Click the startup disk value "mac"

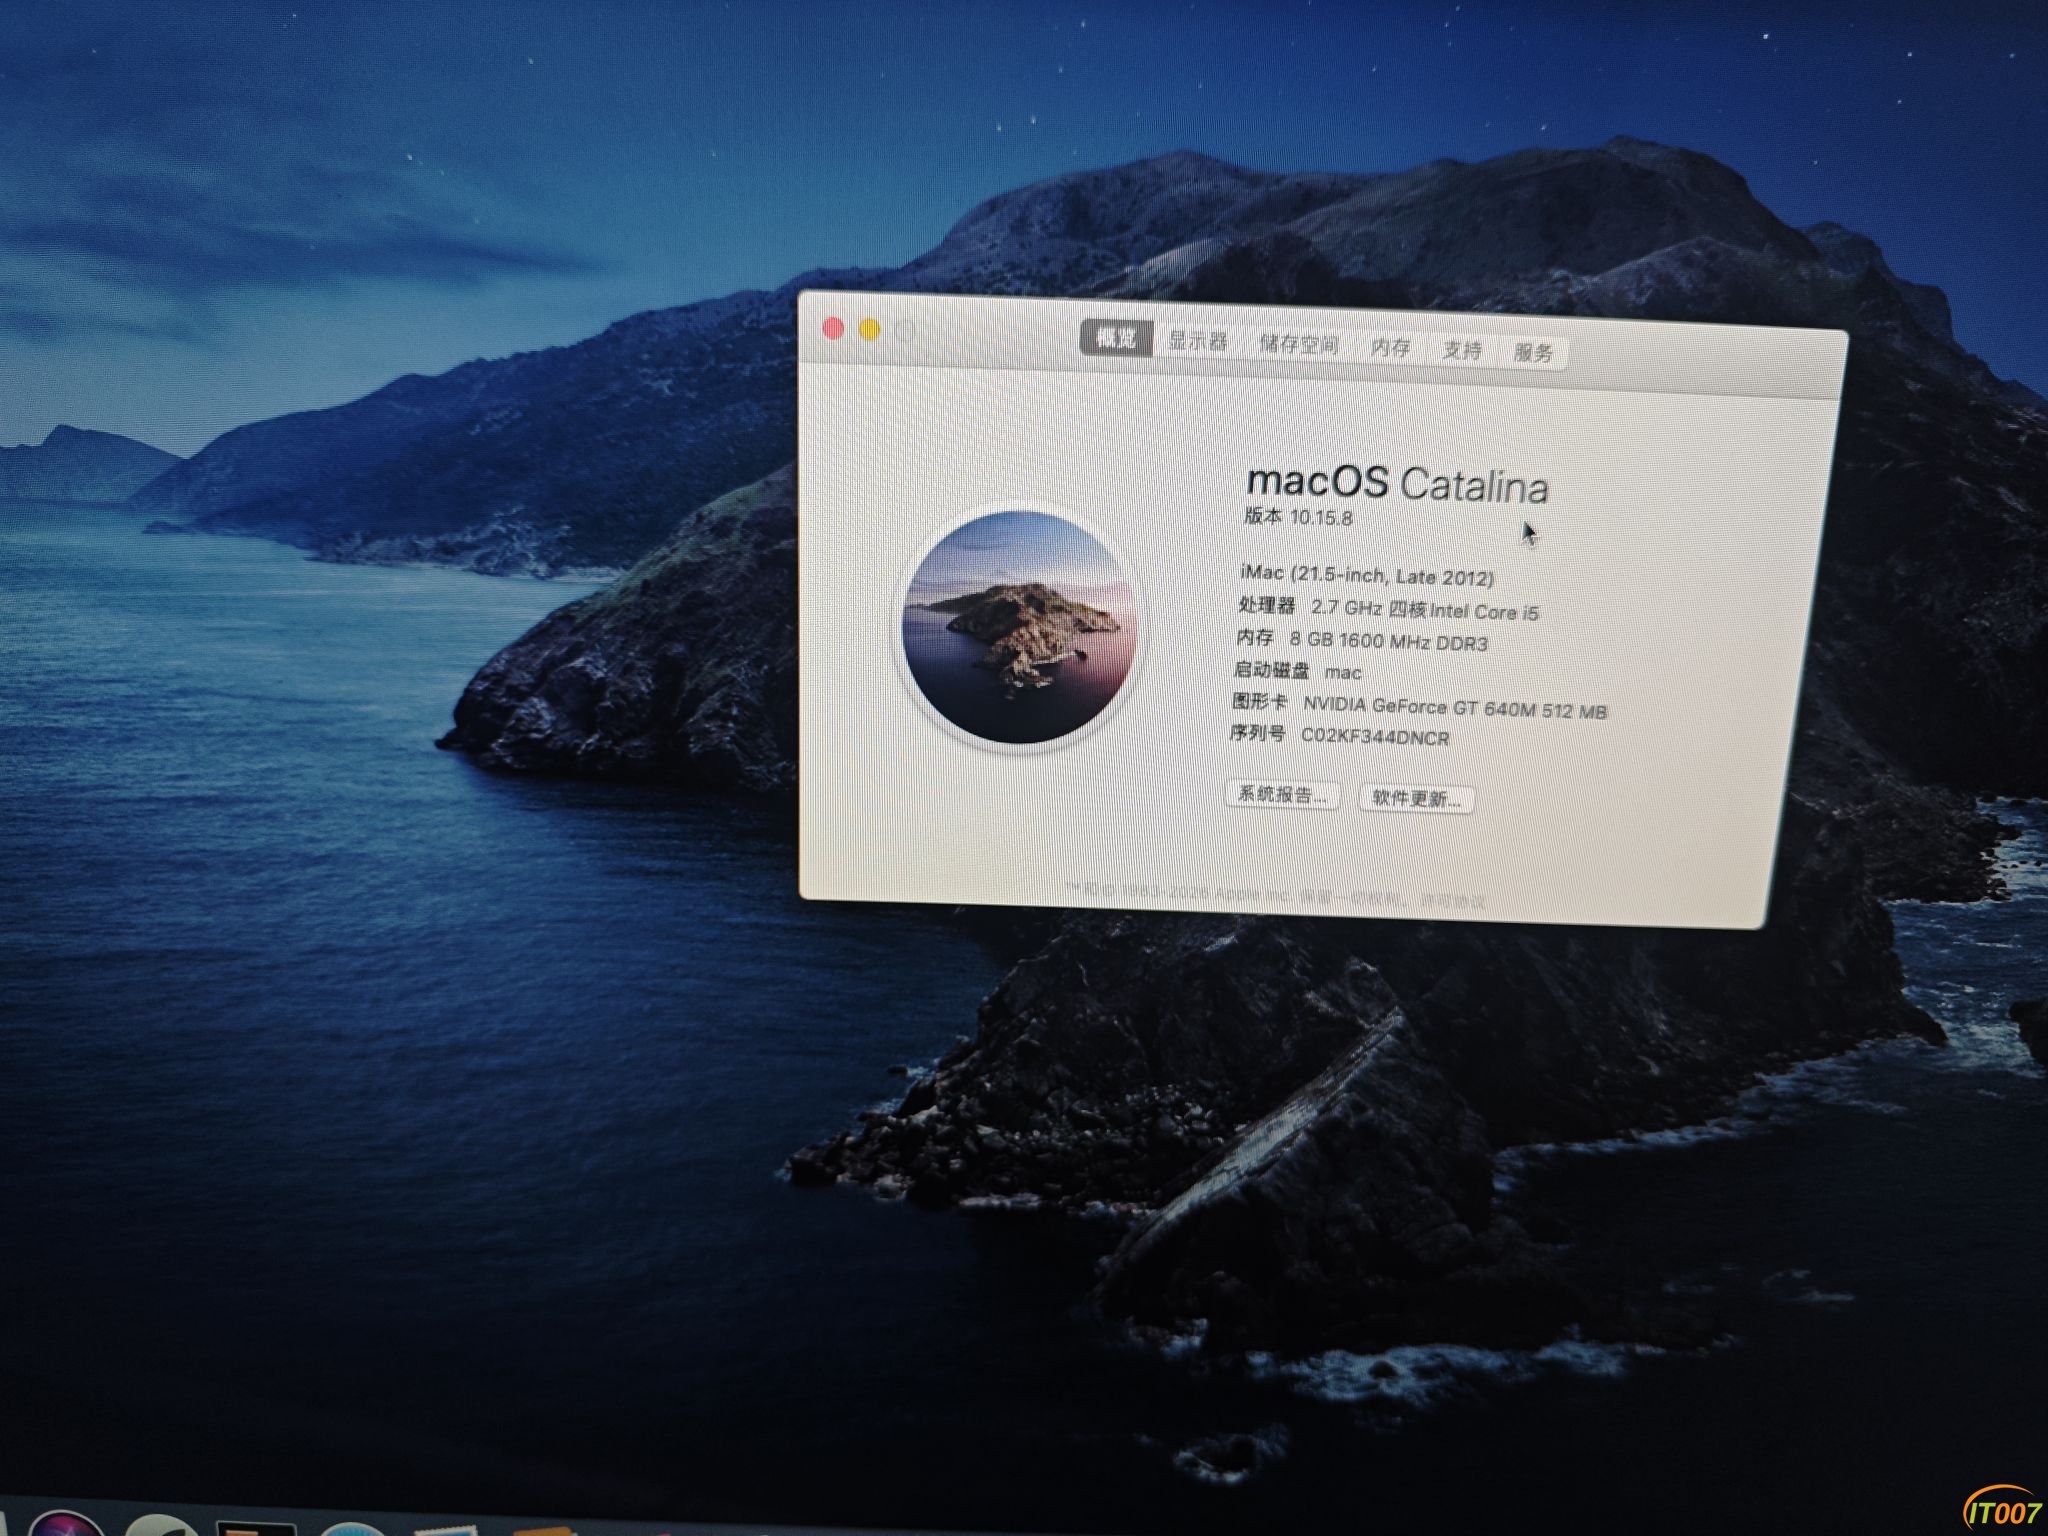[x=1343, y=672]
